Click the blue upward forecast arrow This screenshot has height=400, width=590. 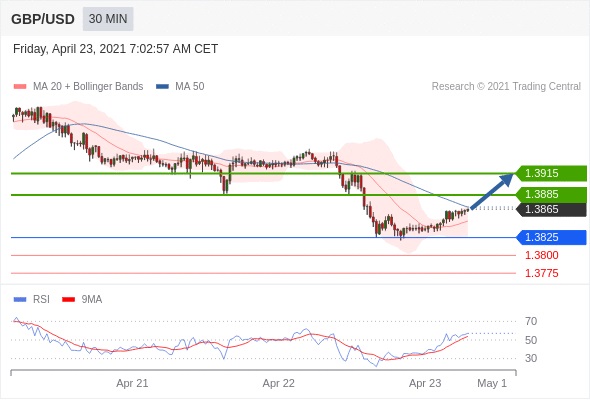pyautogui.click(x=492, y=191)
